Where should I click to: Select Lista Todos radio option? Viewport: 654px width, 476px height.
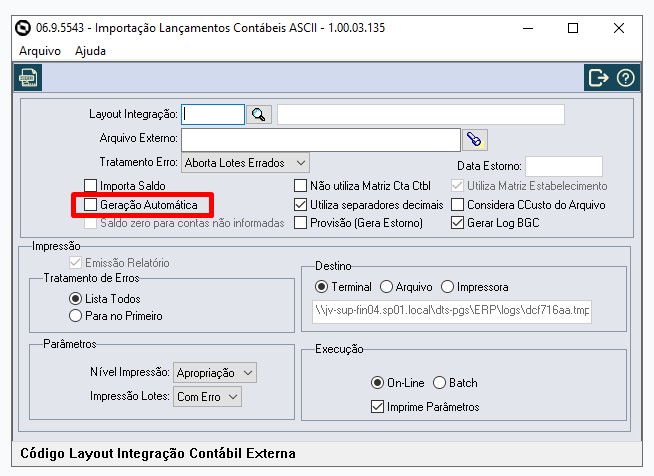[75, 299]
